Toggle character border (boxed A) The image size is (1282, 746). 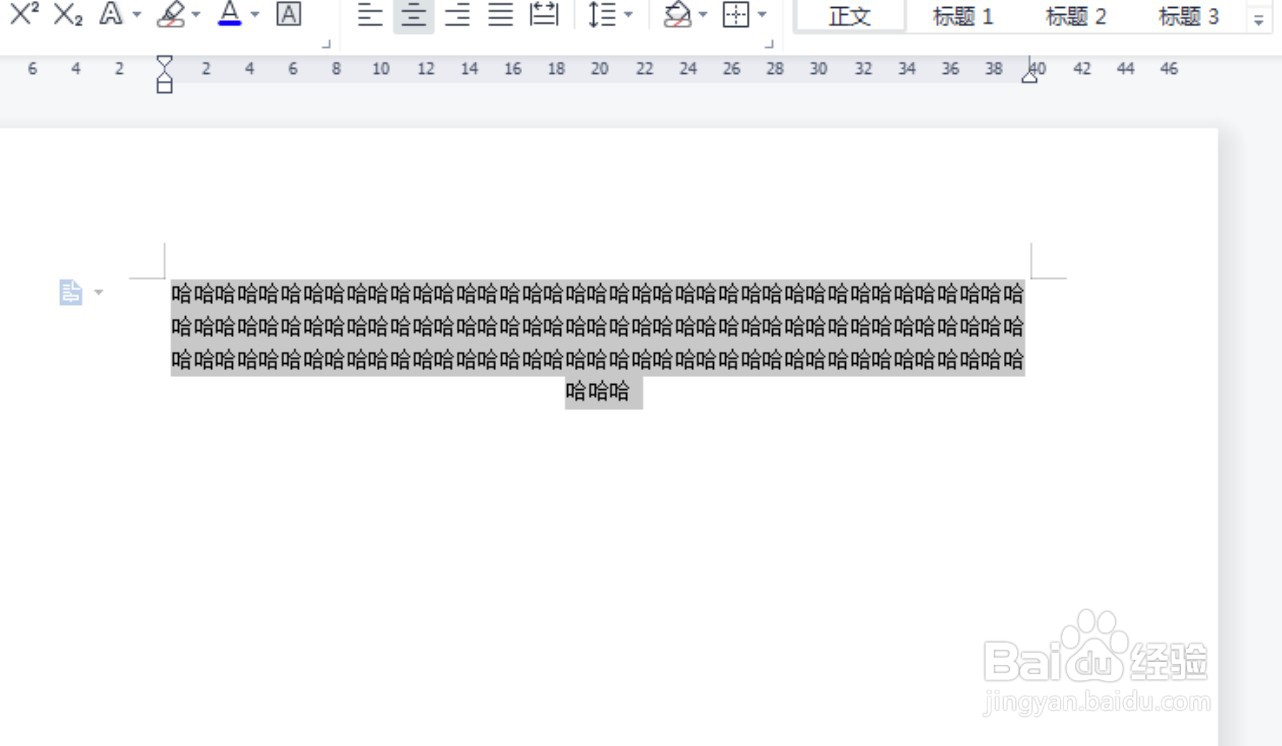pos(289,14)
